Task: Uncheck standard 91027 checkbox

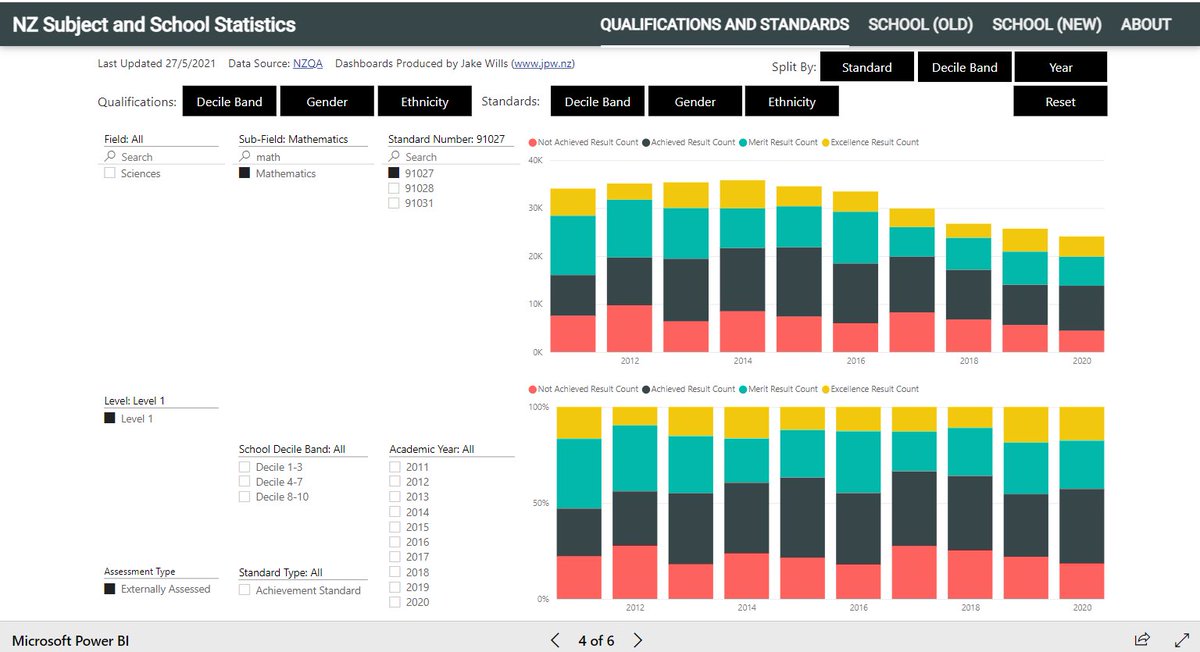Action: pos(395,173)
